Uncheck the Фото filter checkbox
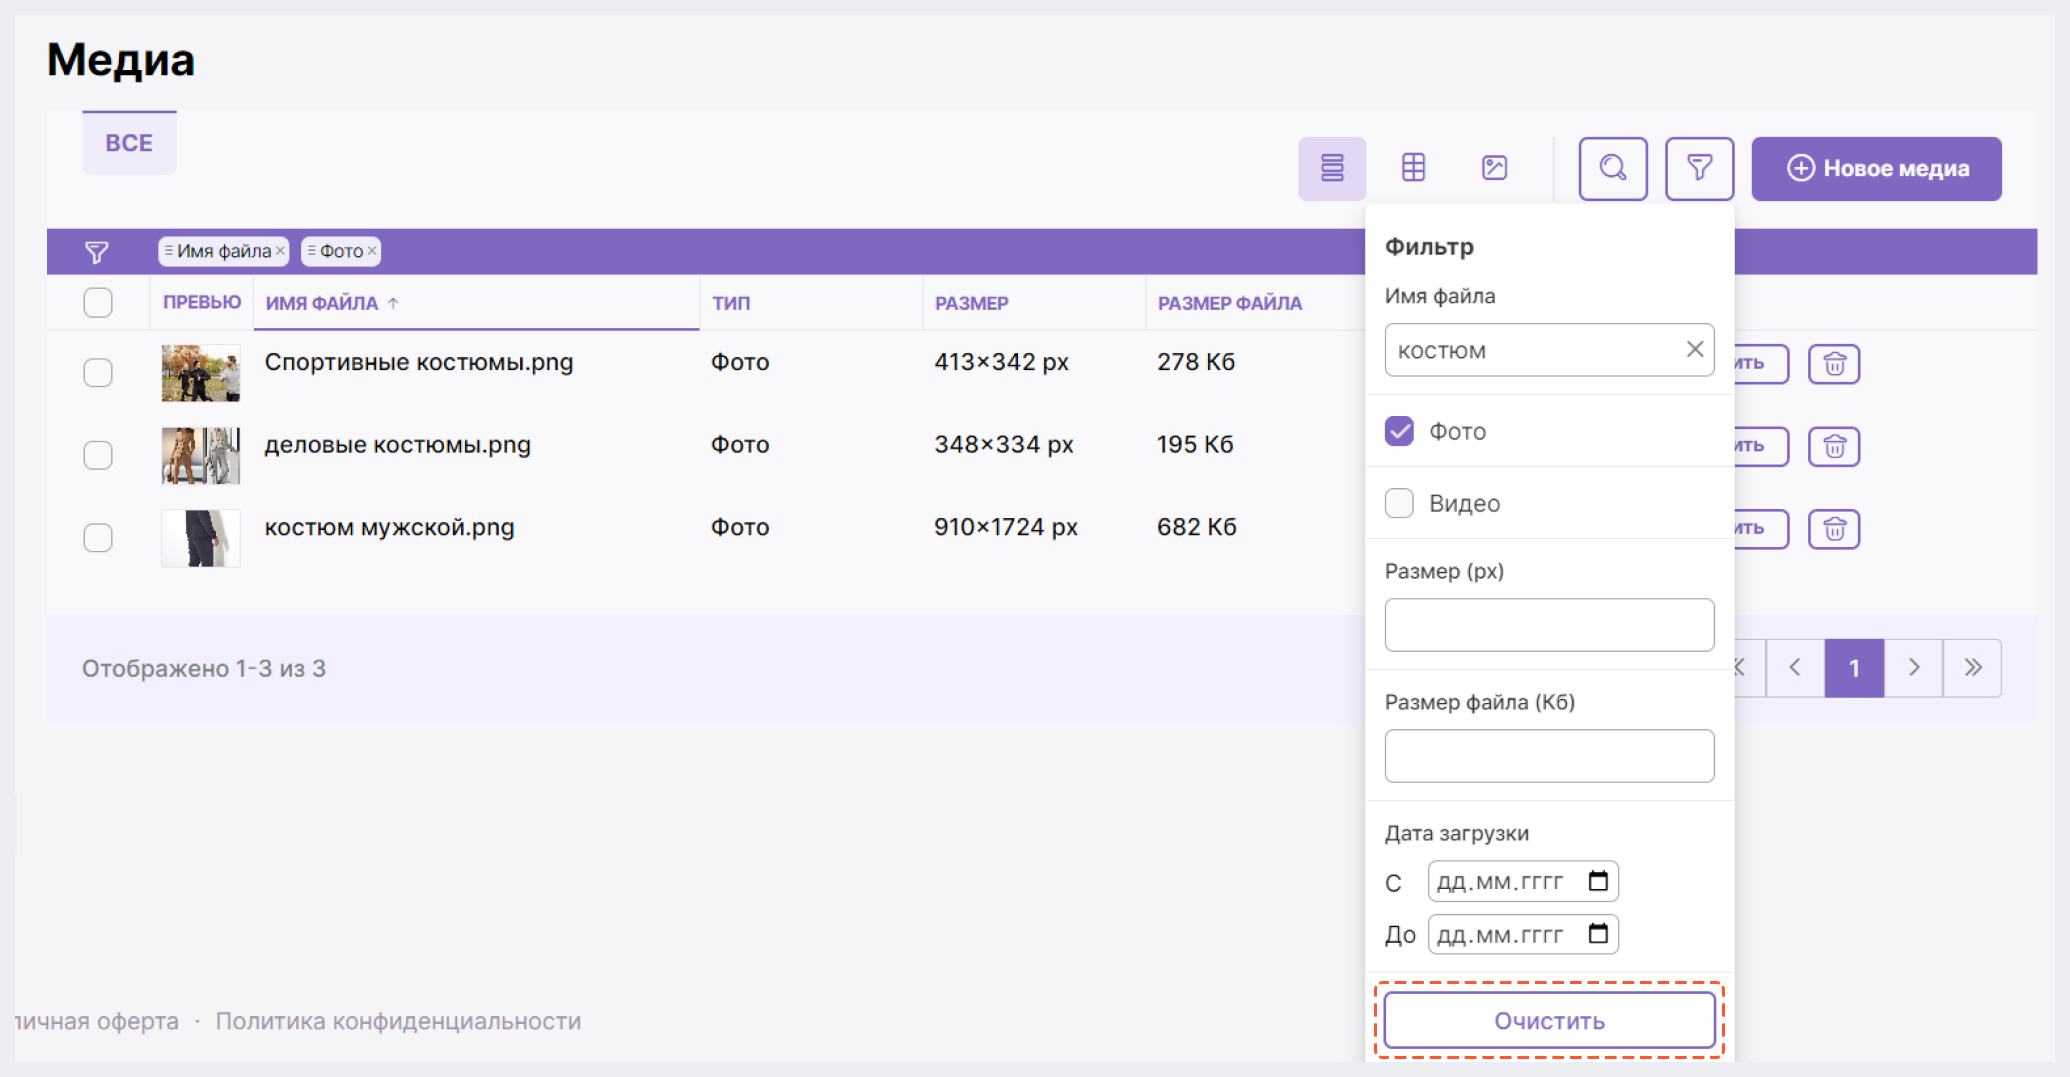Viewport: 2070px width, 1077px height. (1399, 431)
